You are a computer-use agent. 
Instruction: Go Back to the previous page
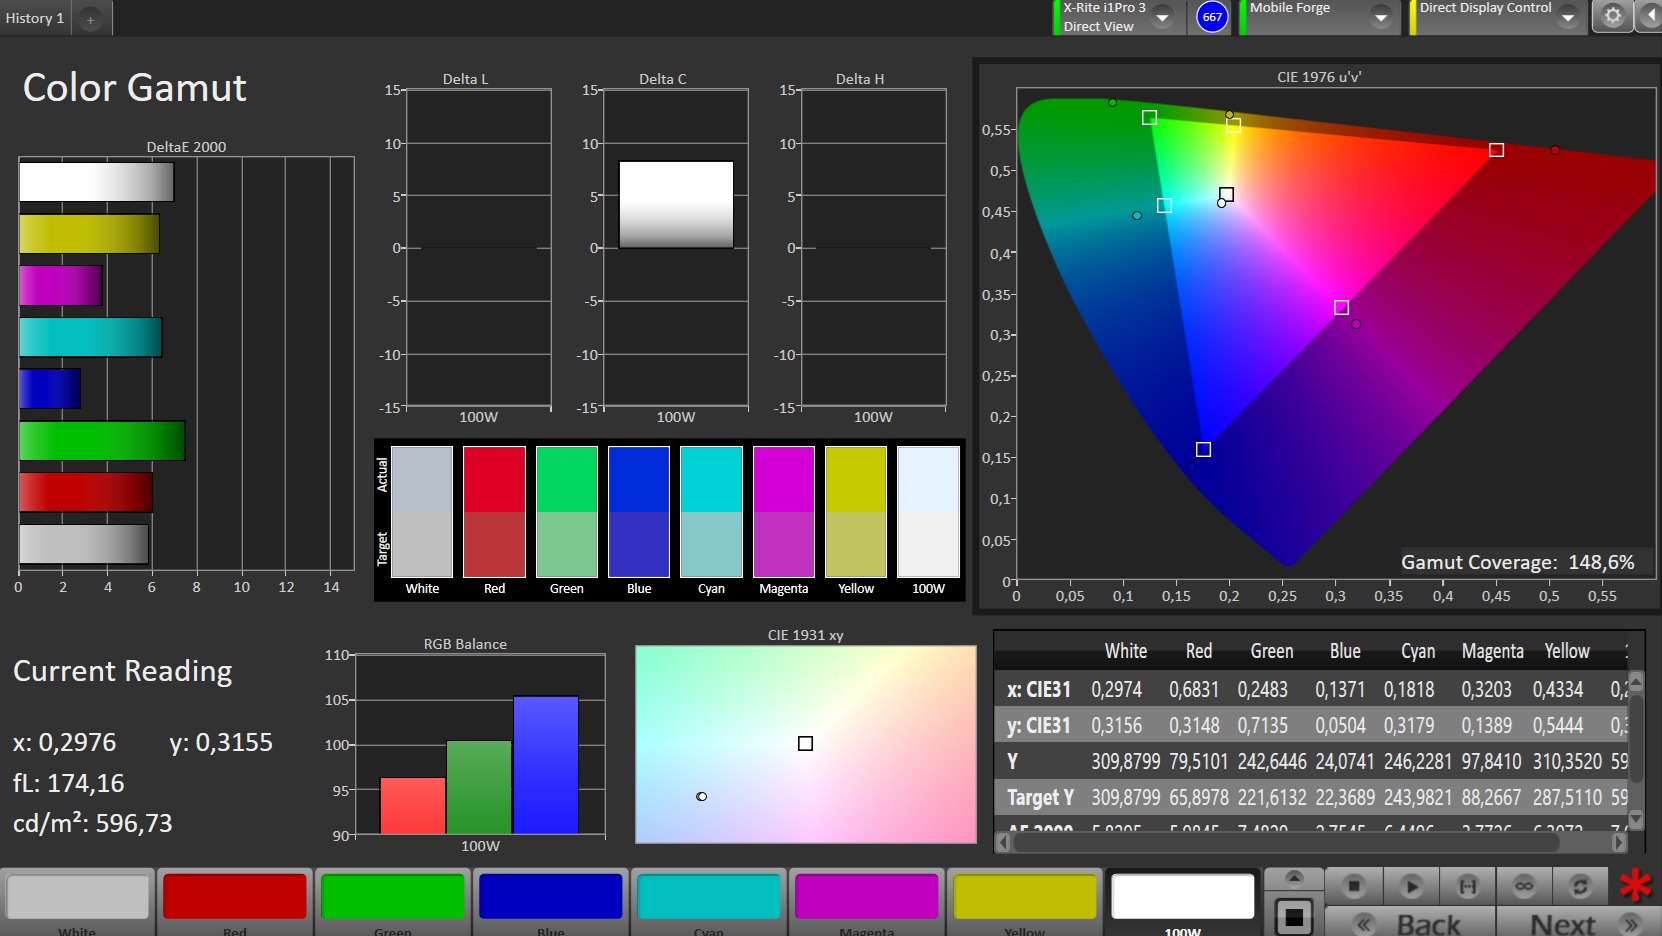click(1410, 923)
